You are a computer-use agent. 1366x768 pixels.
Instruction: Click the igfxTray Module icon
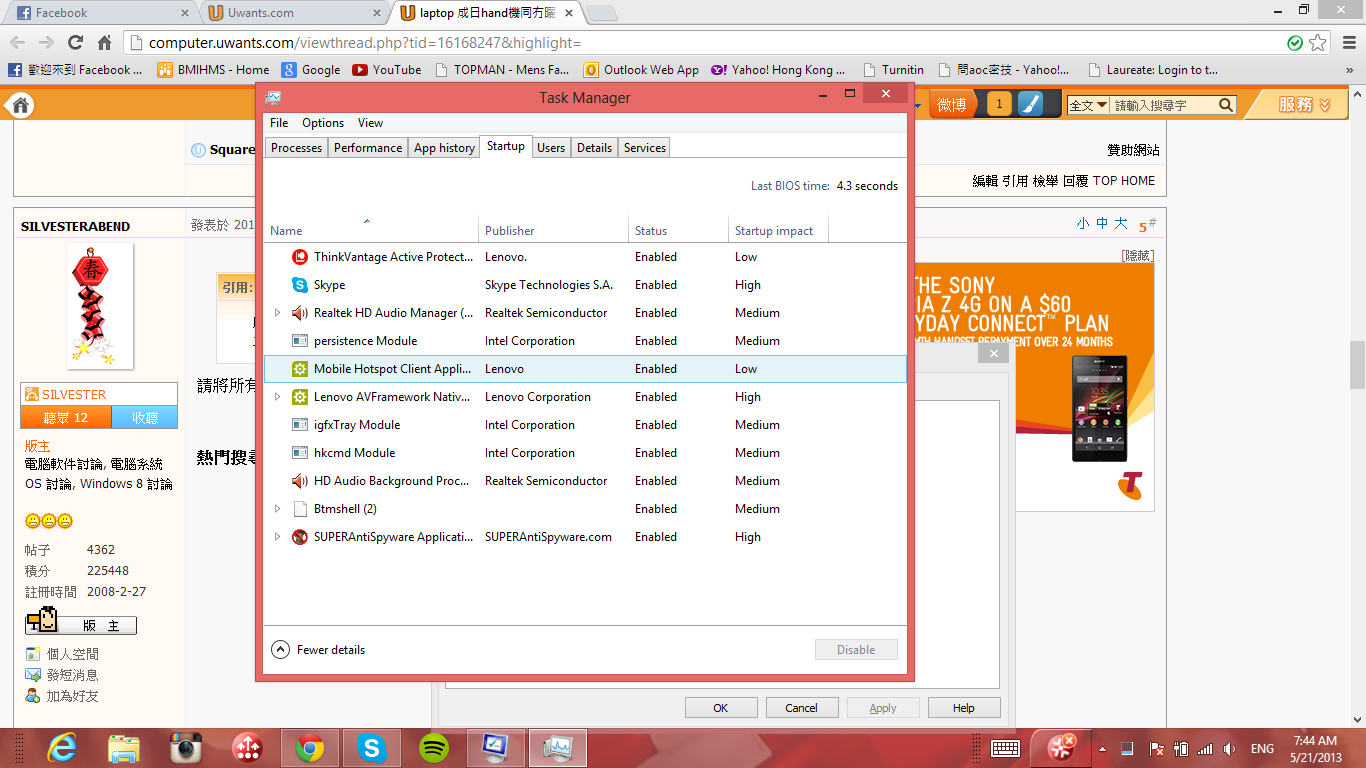299,425
